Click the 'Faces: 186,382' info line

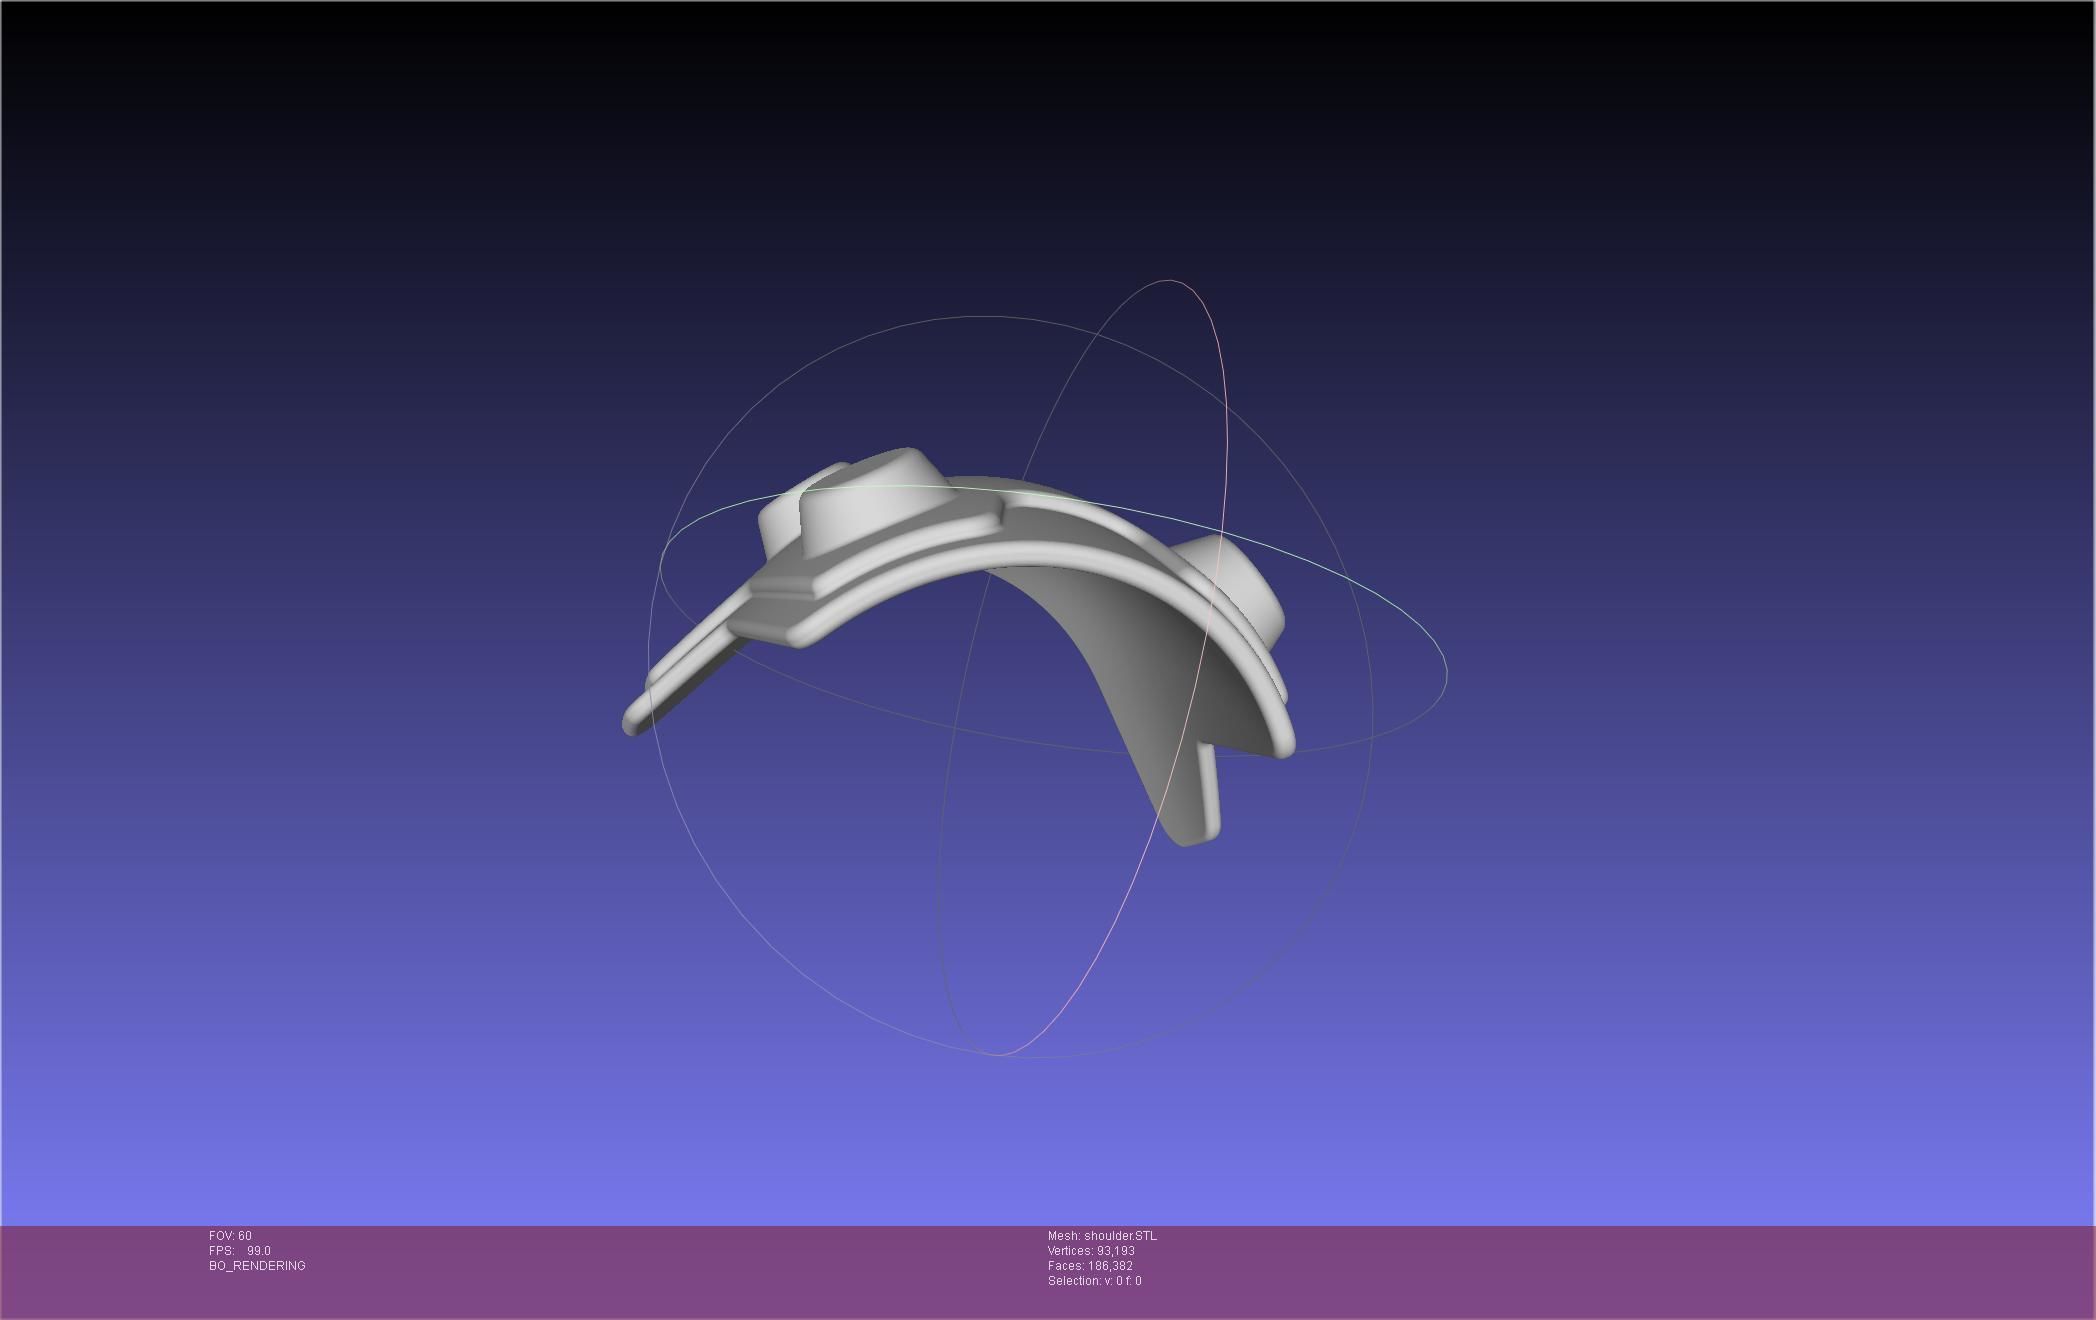[1090, 1266]
